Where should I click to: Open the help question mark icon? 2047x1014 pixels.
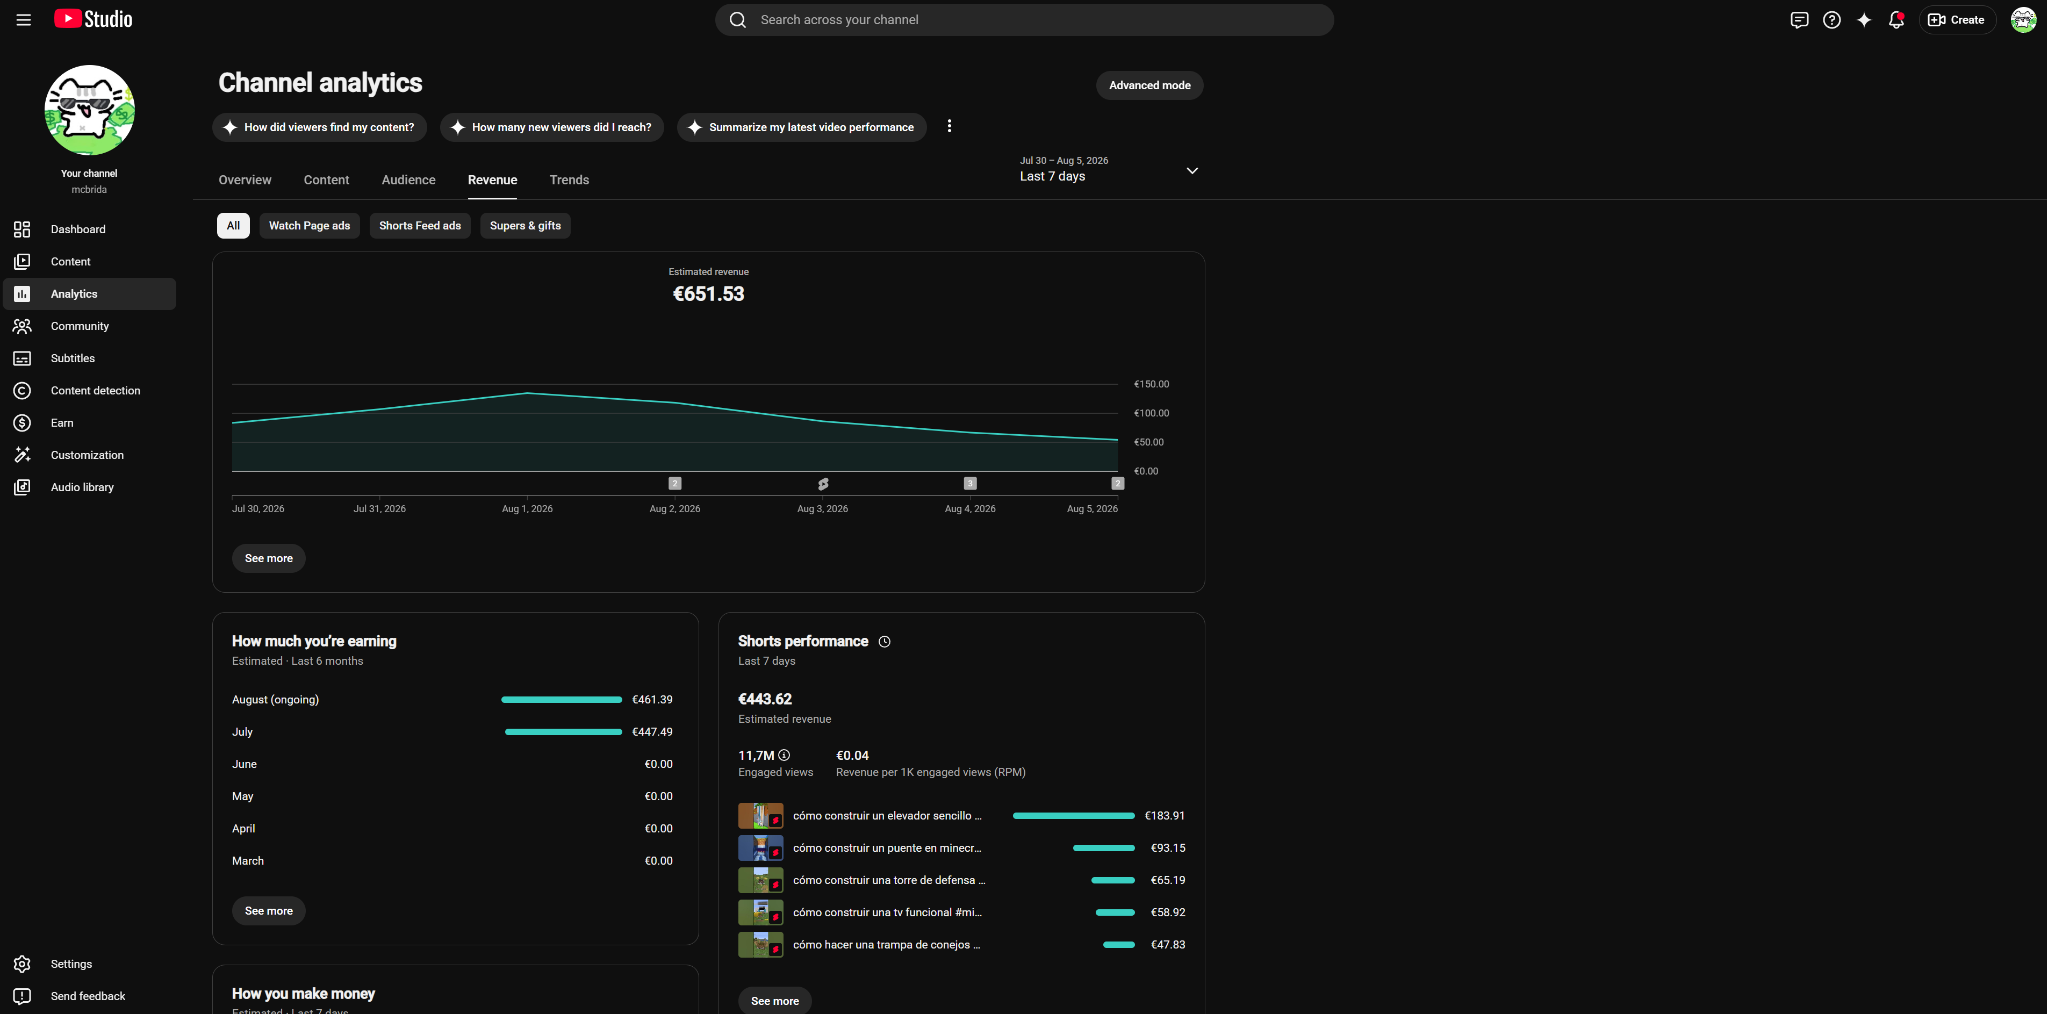point(1832,20)
